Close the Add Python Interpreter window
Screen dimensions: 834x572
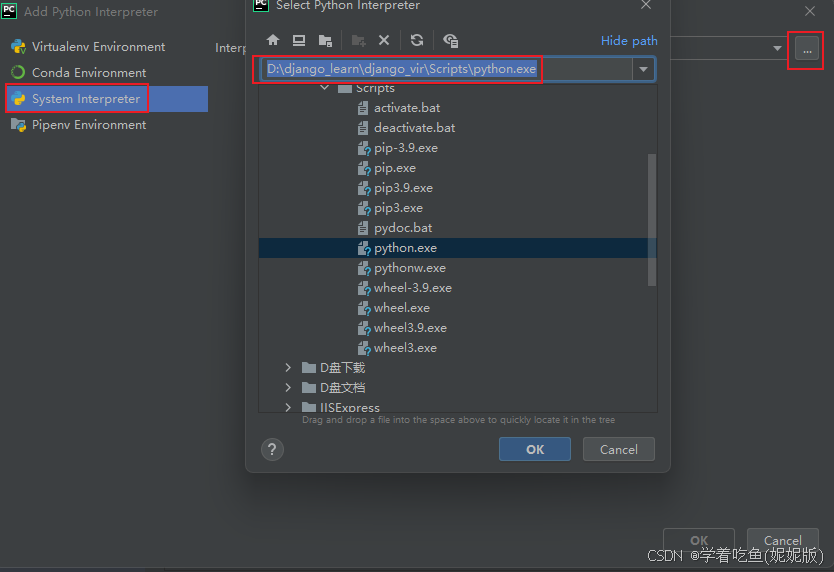810,11
